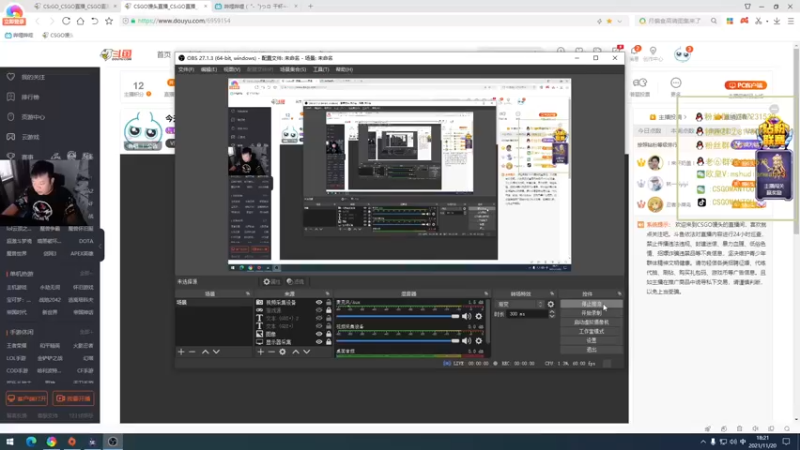Toggle the 图像 source's visibility eye
The width and height of the screenshot is (800, 450).
[x=319, y=334]
